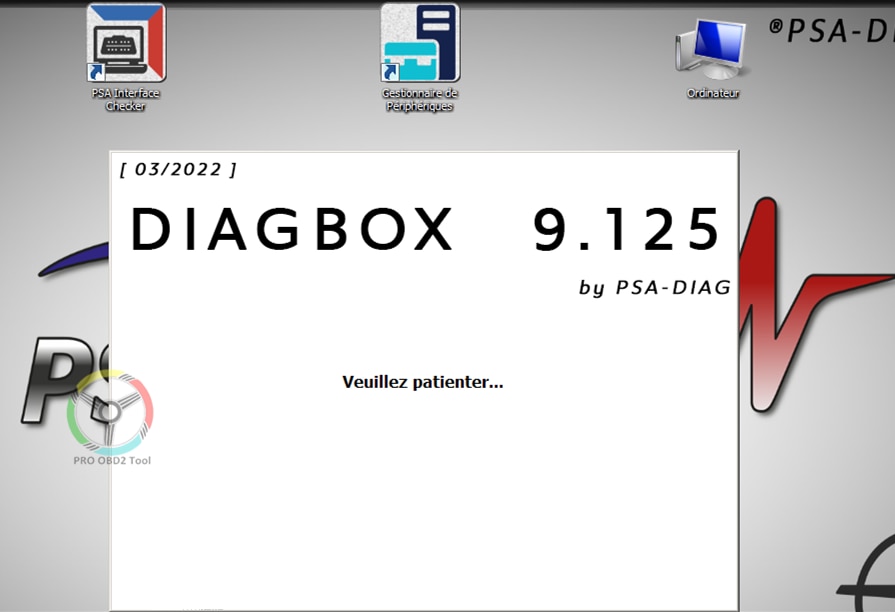Image resolution: width=895 pixels, height=612 pixels.
Task: Click the [ 03/2022 ] date label
Action: 178,170
